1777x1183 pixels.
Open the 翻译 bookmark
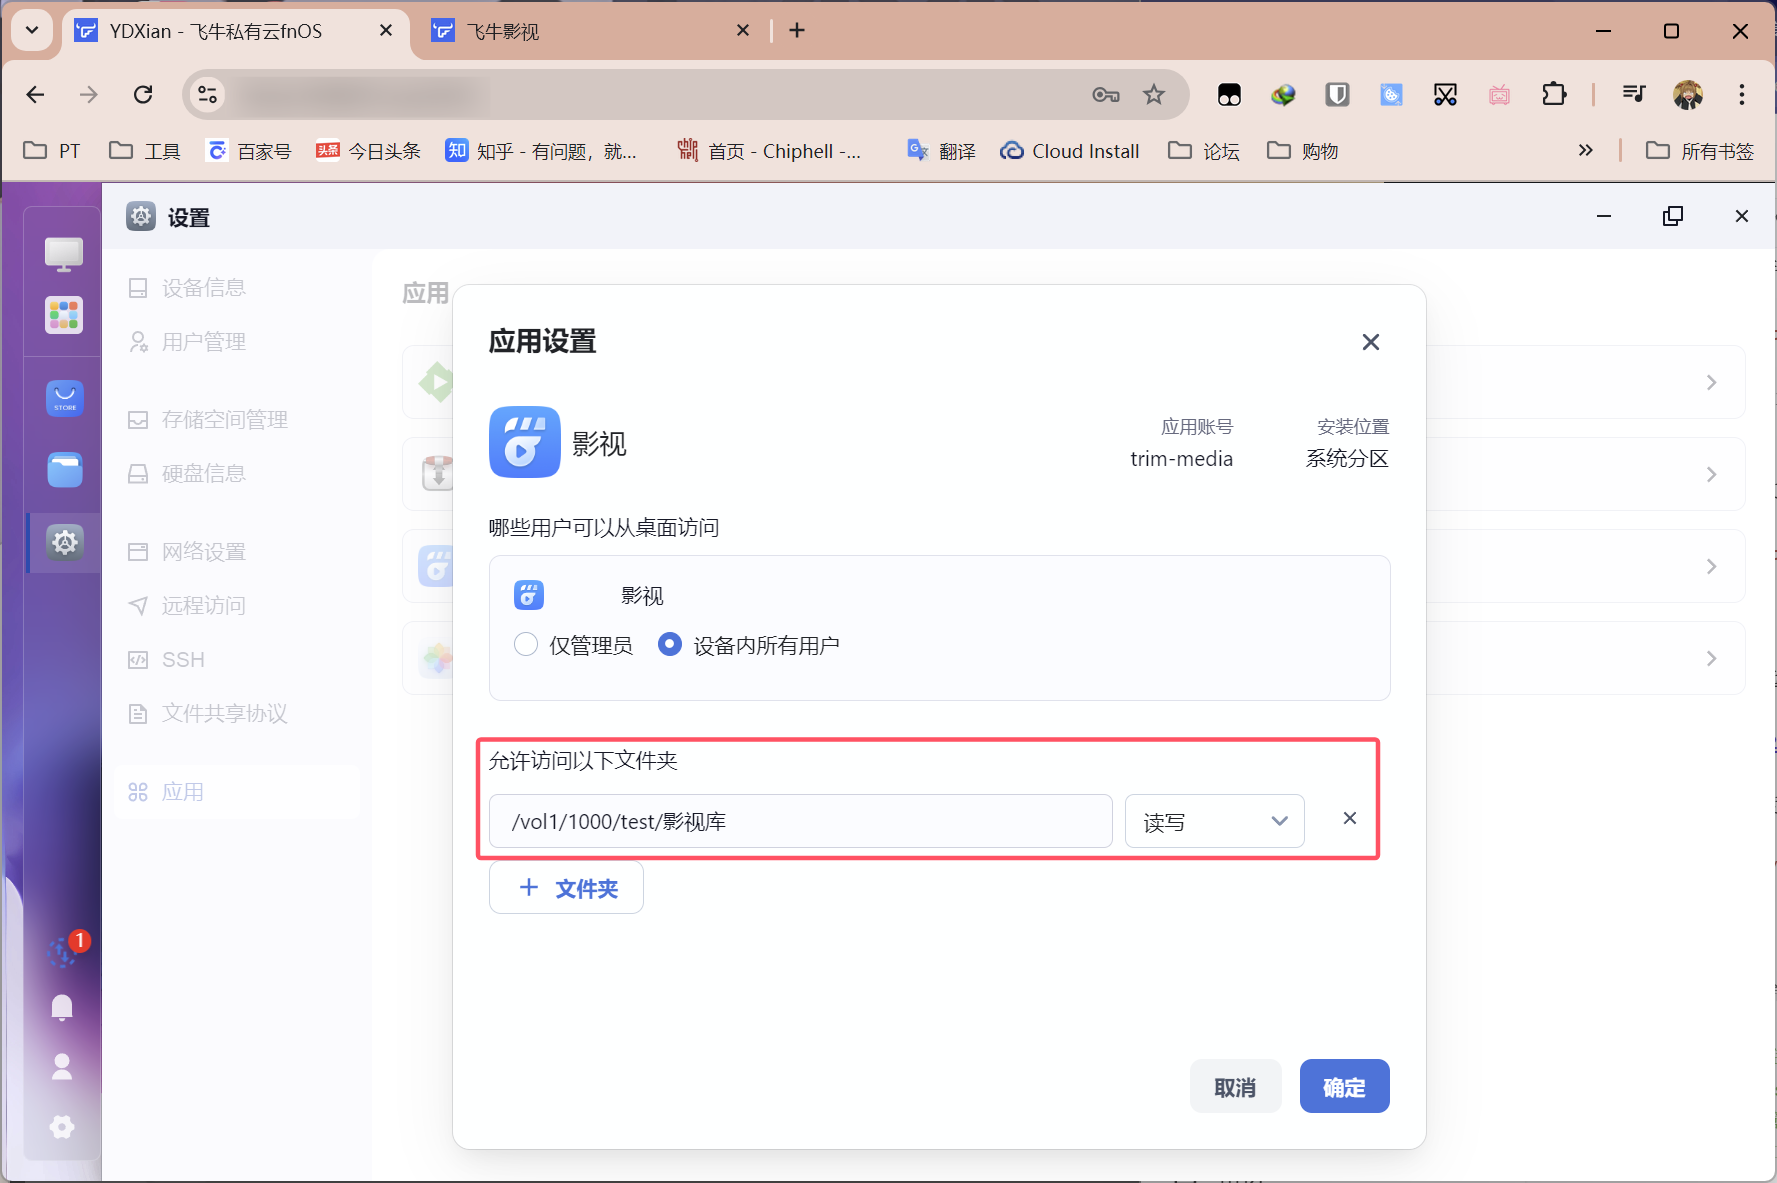941,151
